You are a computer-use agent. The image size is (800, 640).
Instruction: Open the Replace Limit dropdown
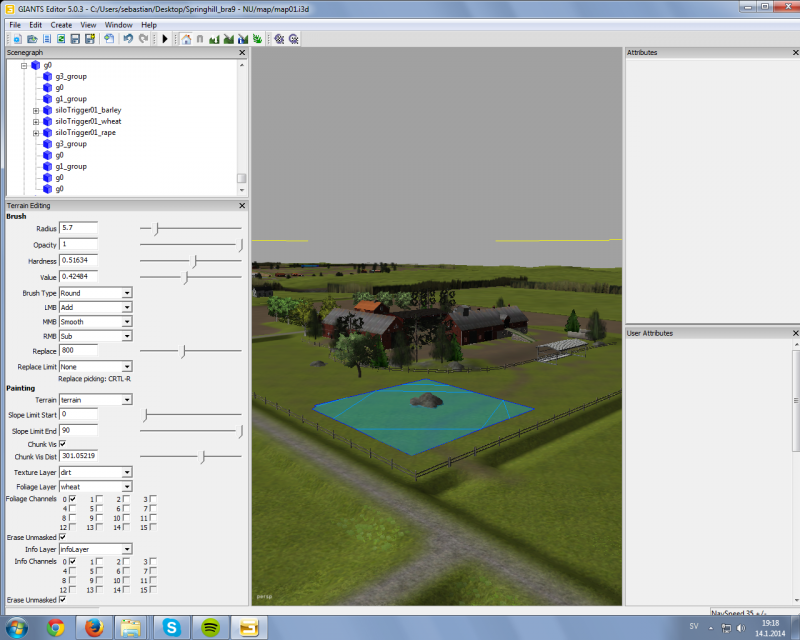click(96, 366)
